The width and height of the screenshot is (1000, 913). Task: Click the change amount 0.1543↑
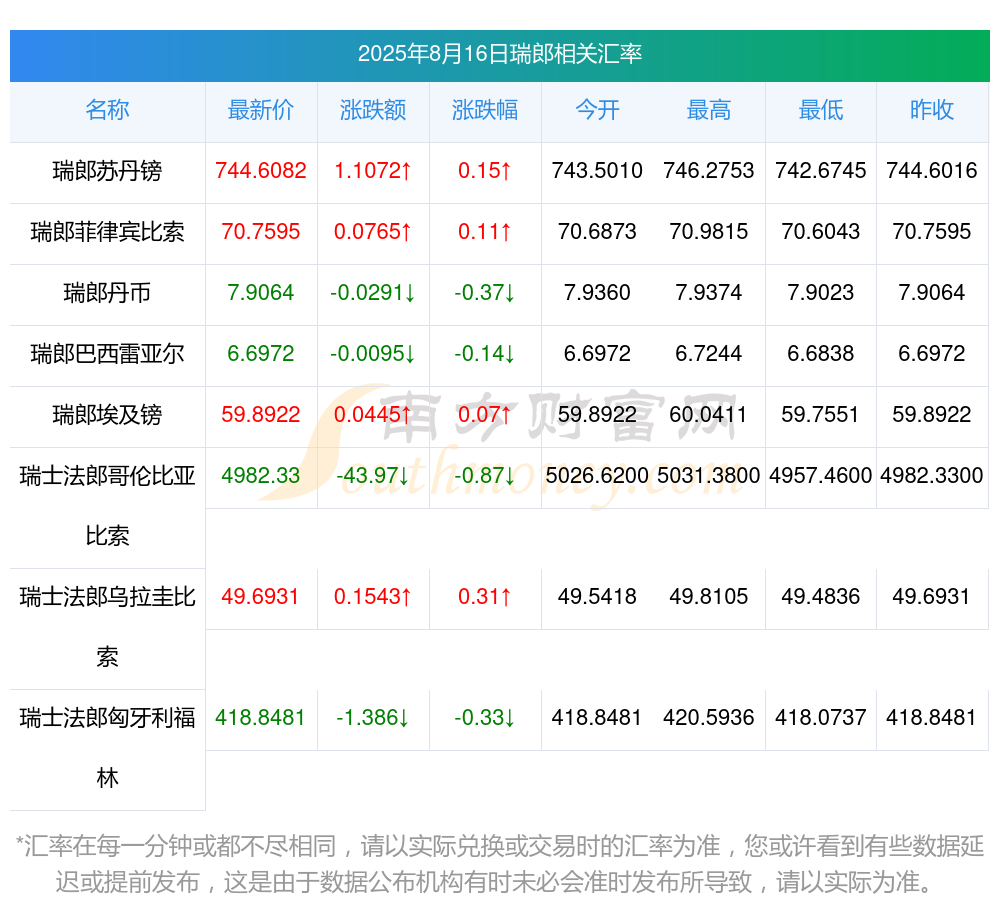click(373, 597)
